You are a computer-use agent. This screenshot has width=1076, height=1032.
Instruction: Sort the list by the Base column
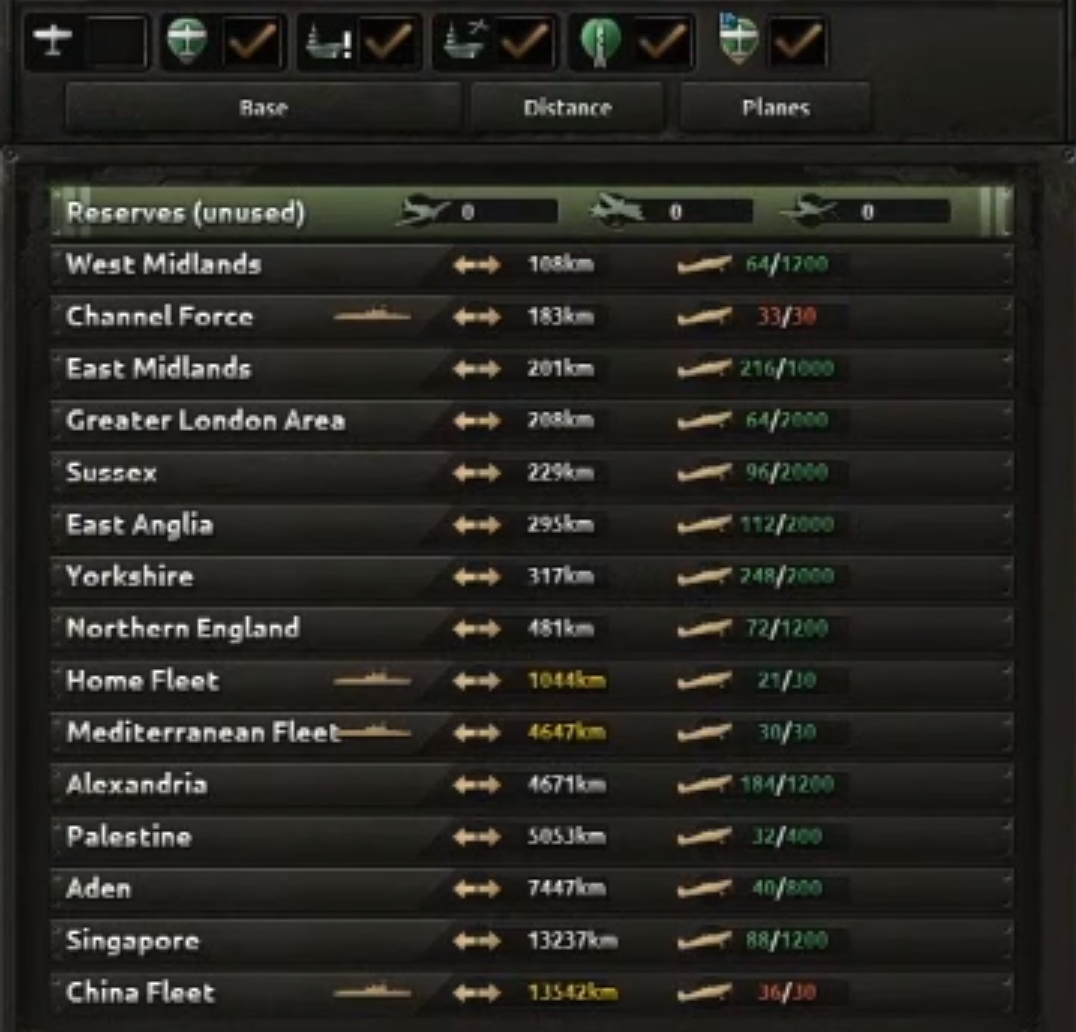tap(263, 108)
